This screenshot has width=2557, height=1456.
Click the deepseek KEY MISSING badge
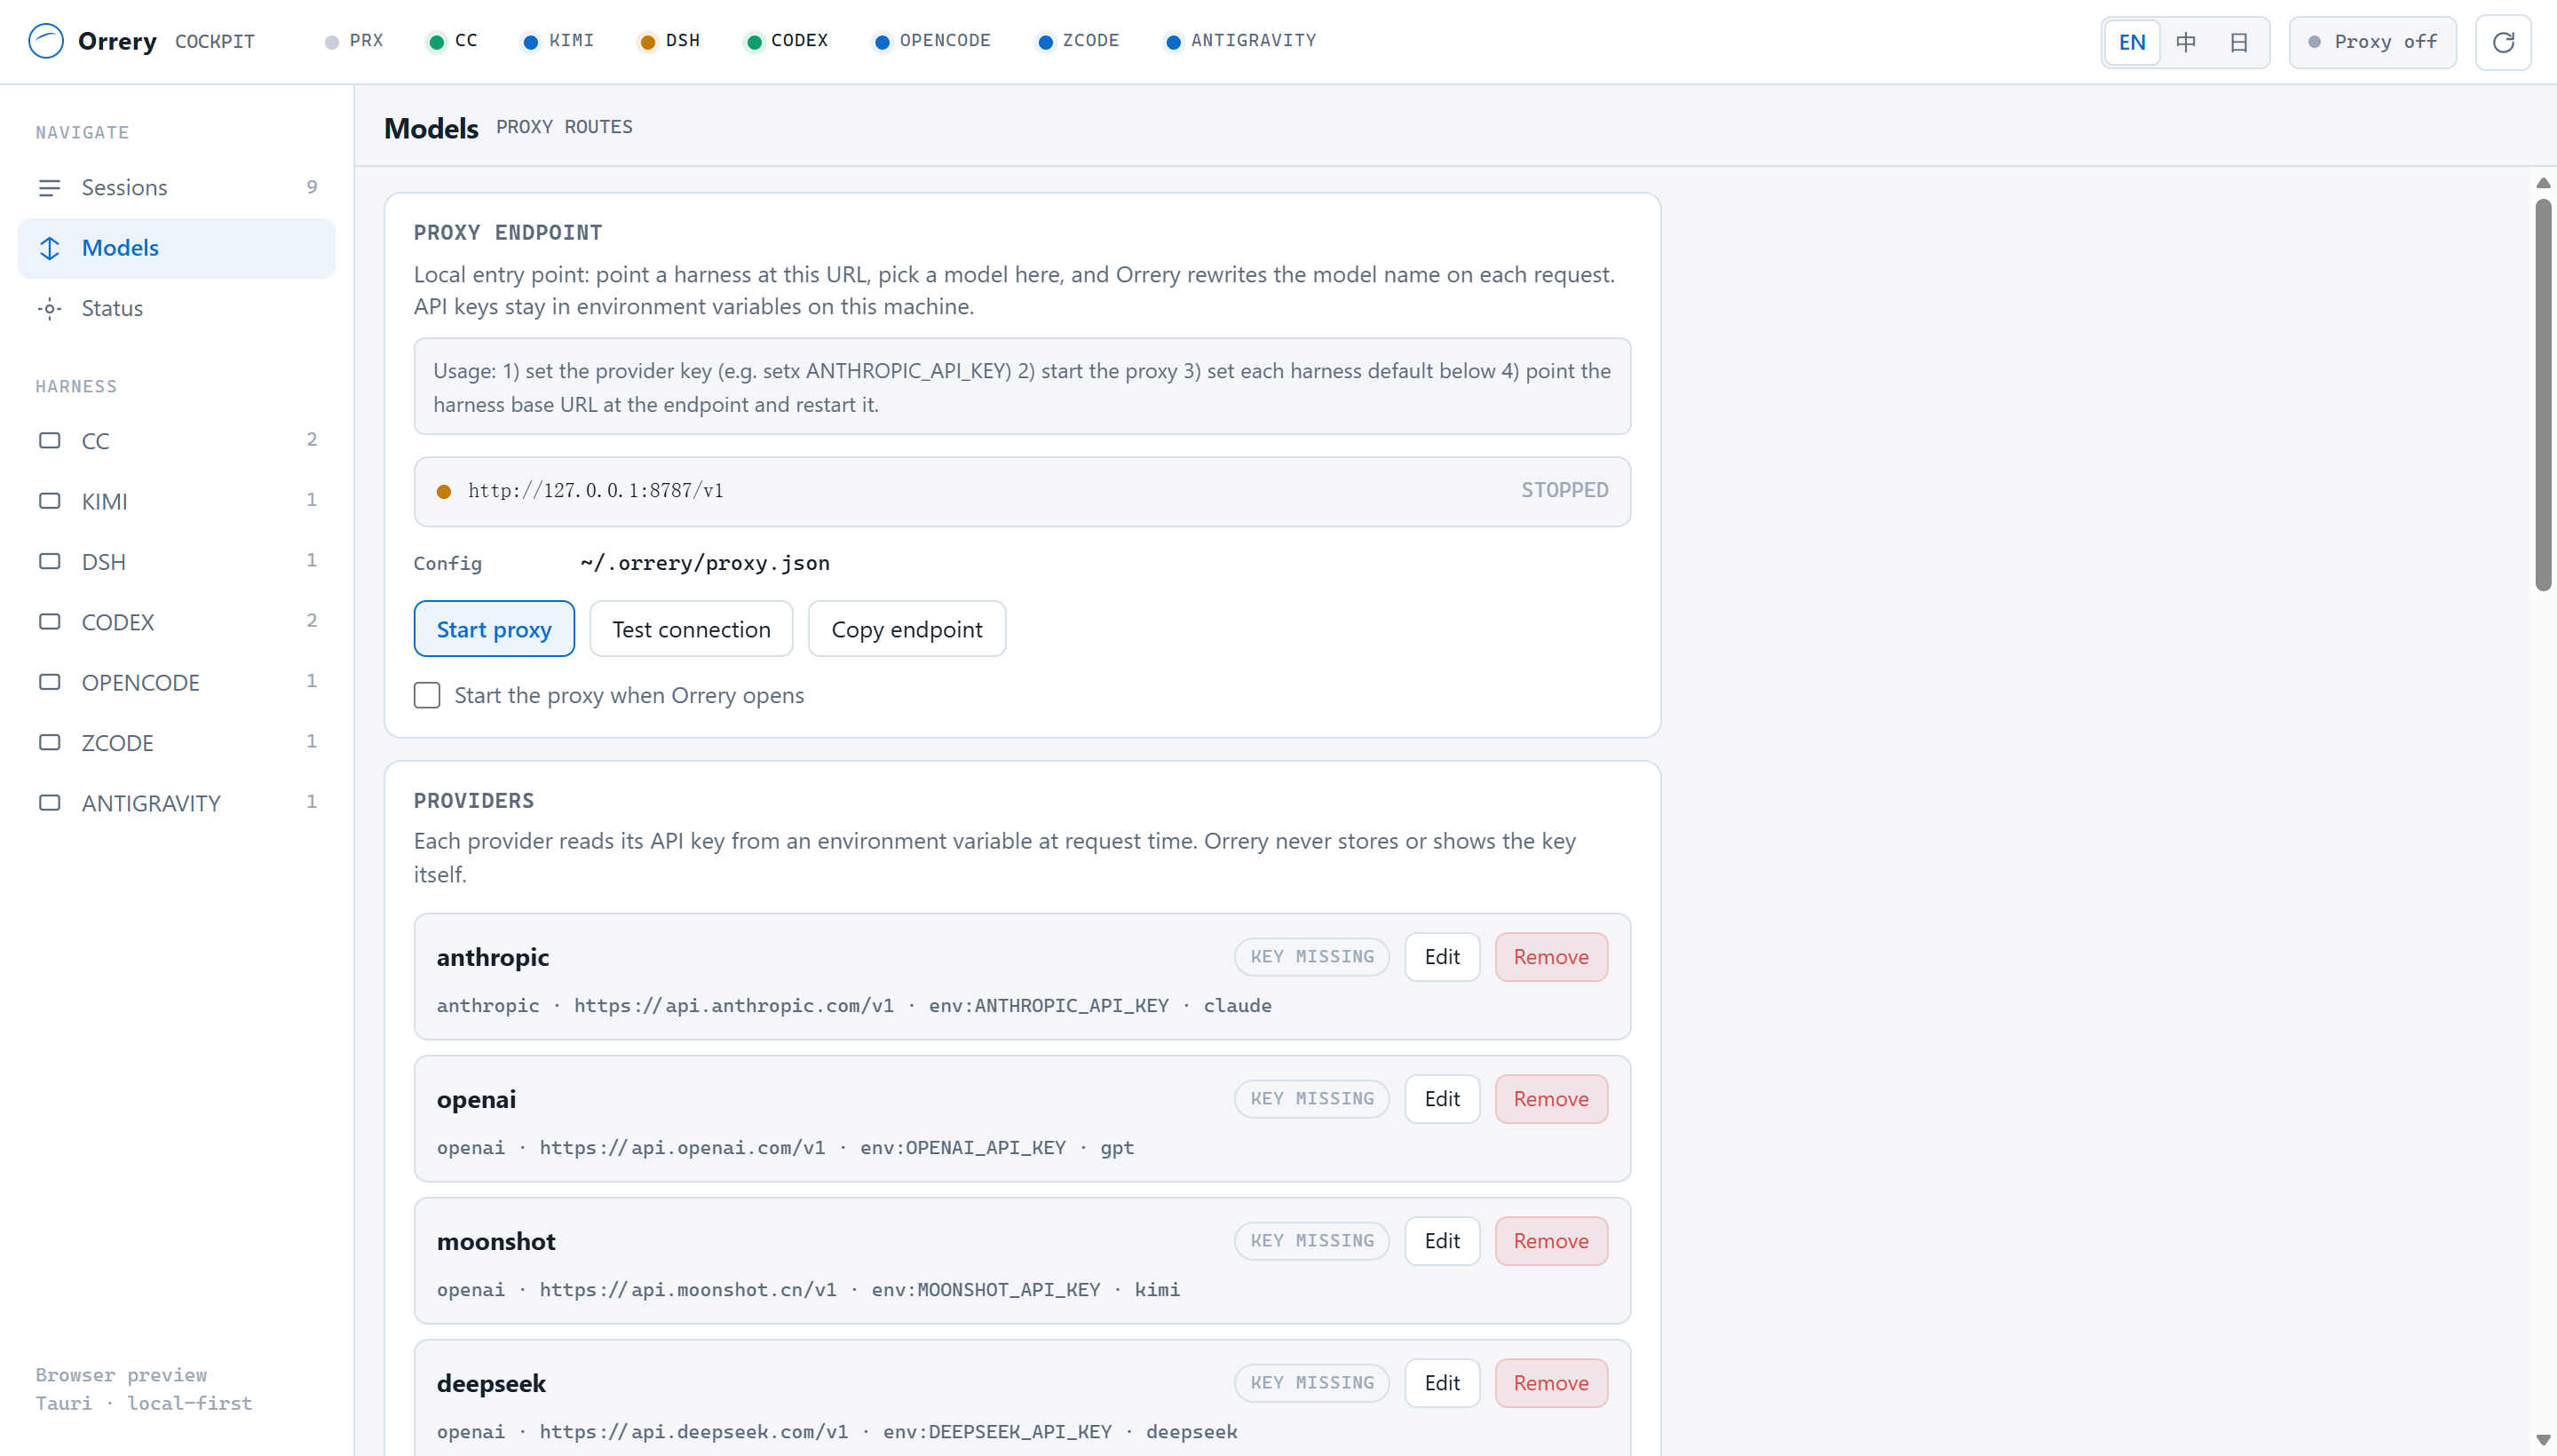pyautogui.click(x=1312, y=1383)
